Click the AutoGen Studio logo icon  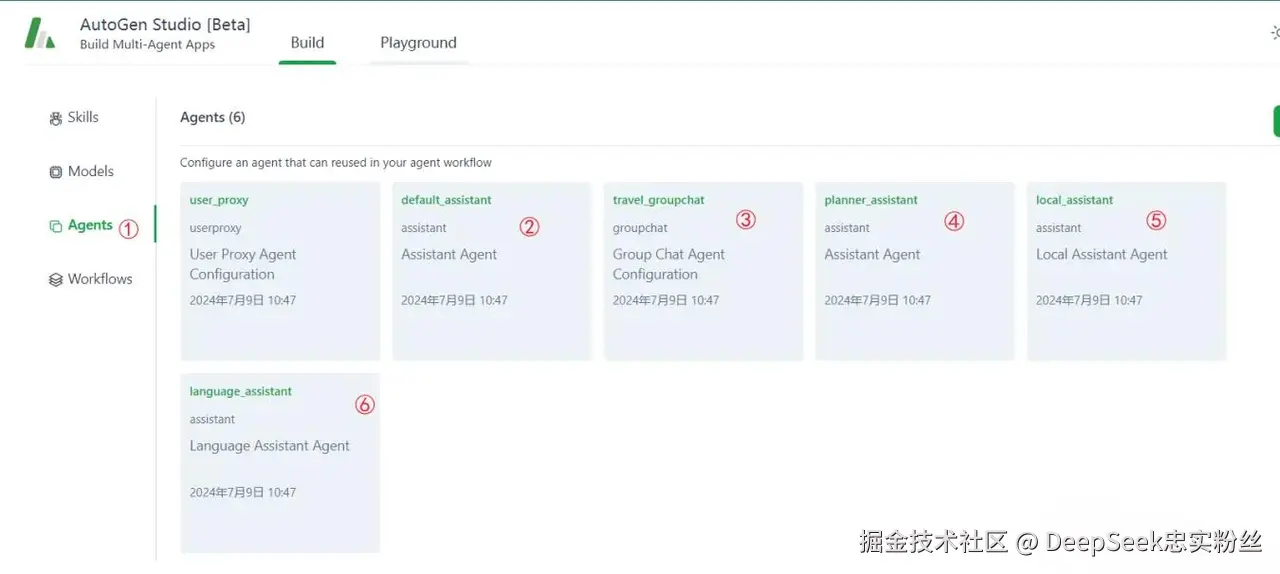pyautogui.click(x=40, y=33)
